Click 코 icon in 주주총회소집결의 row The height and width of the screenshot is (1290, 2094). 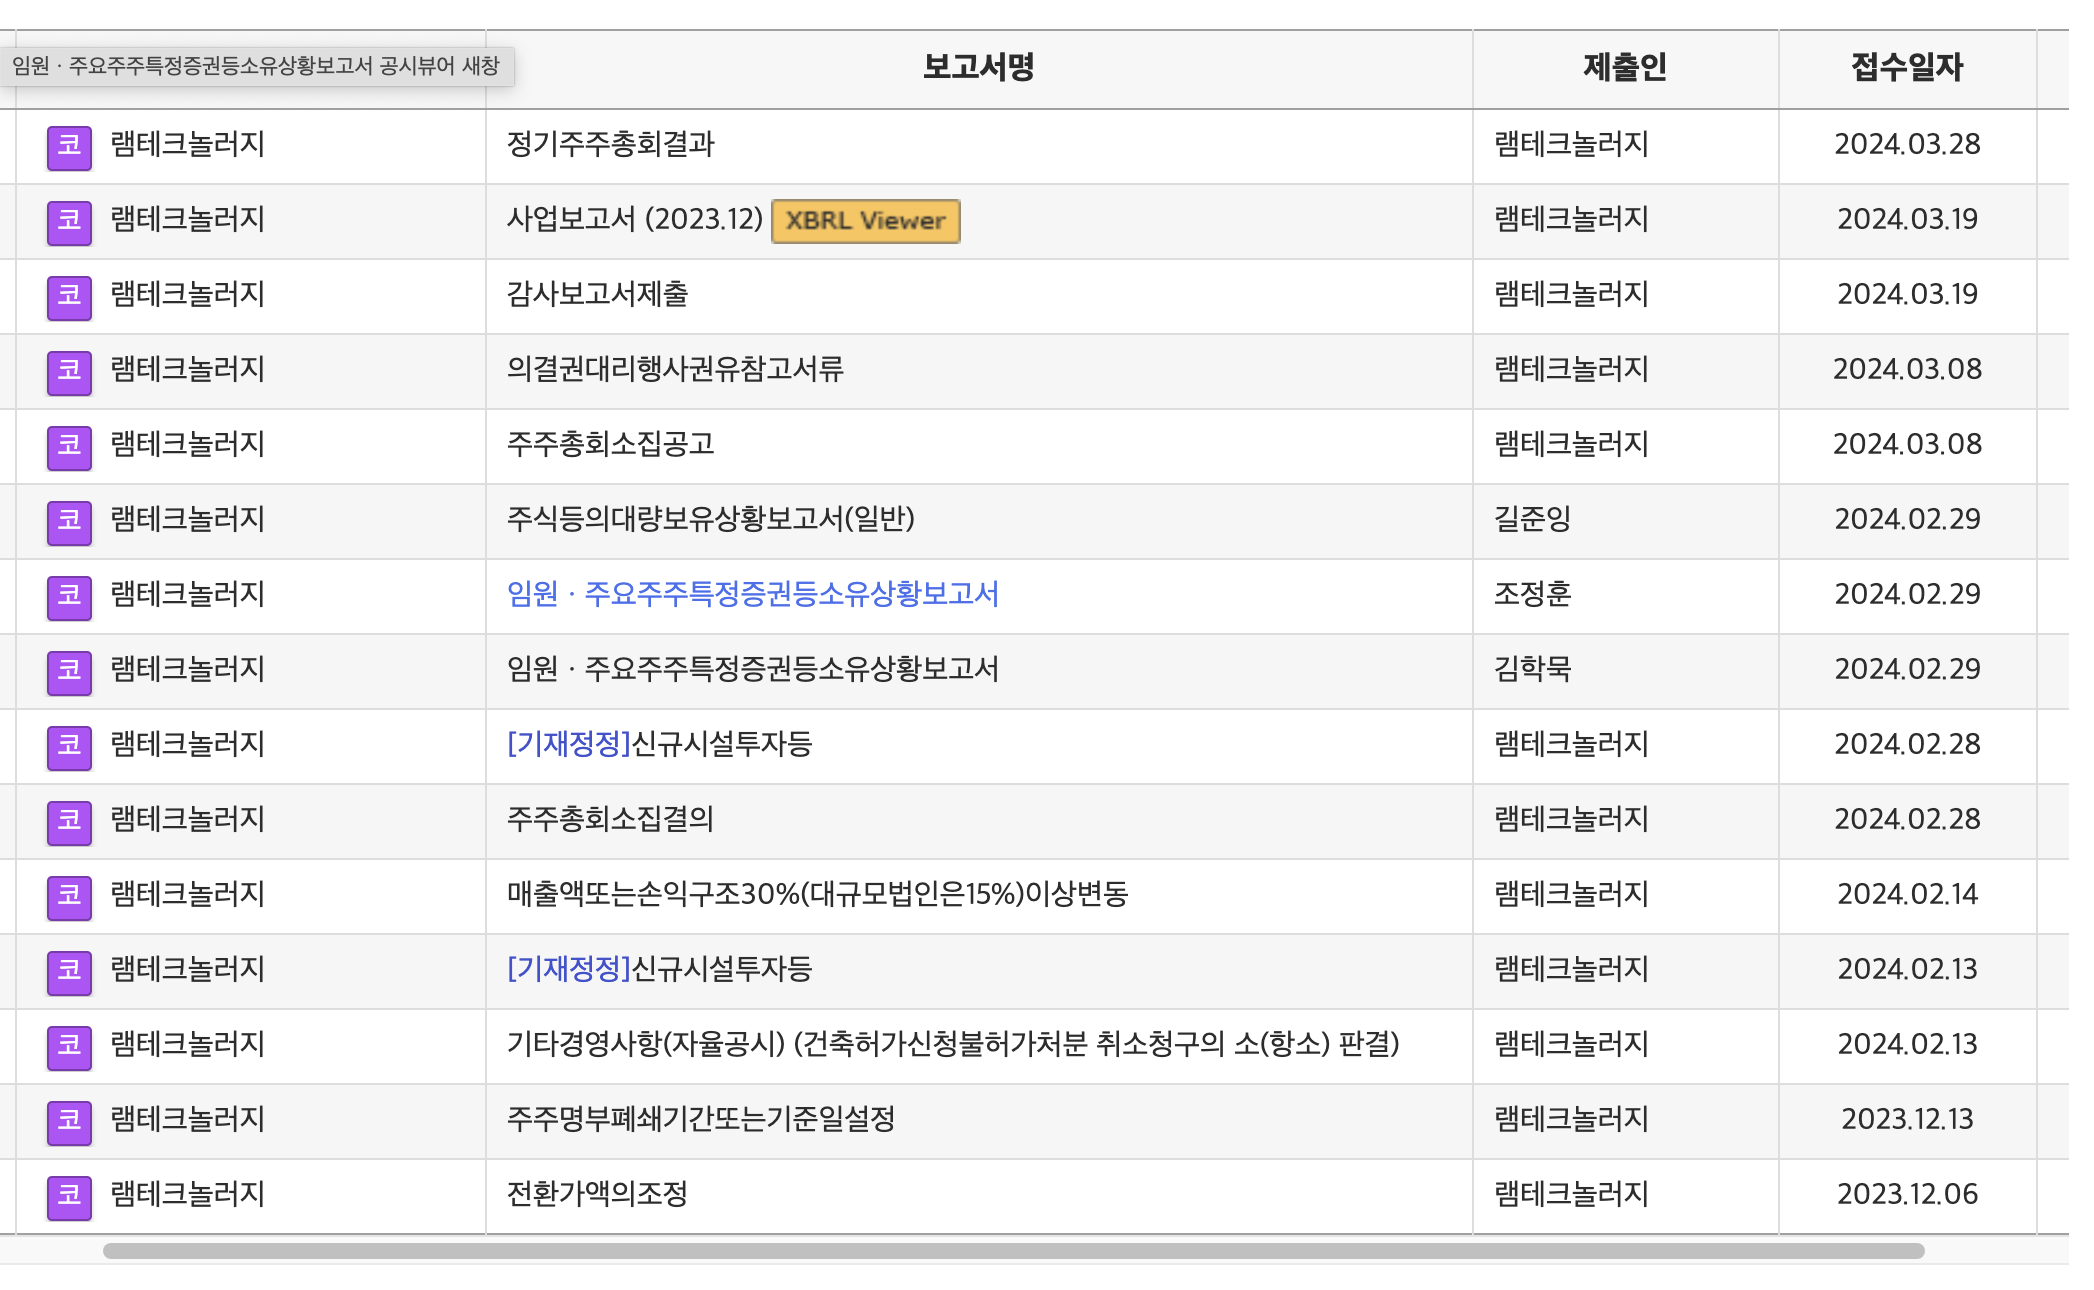tap(69, 822)
